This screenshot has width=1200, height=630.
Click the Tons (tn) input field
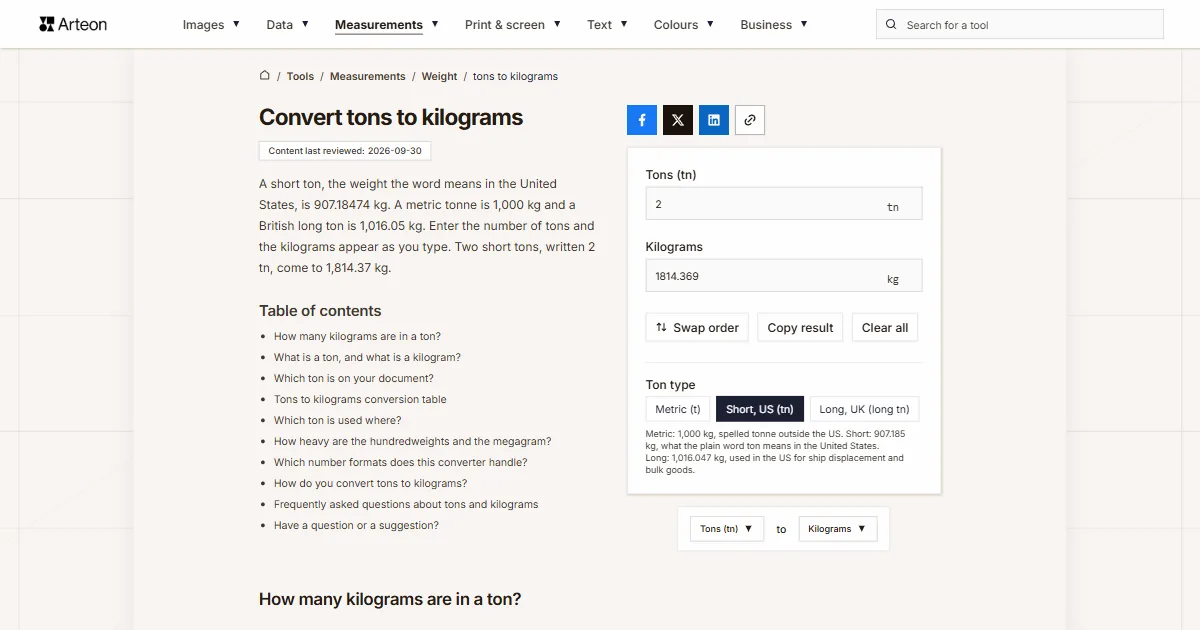pyautogui.click(x=784, y=204)
